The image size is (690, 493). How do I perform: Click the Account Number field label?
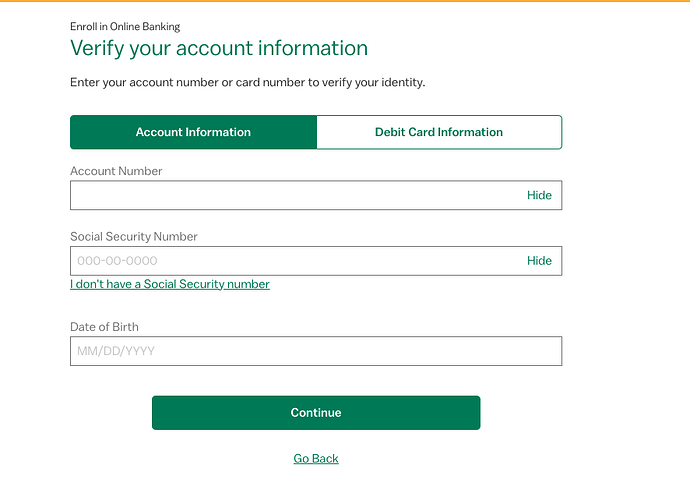click(x=116, y=171)
